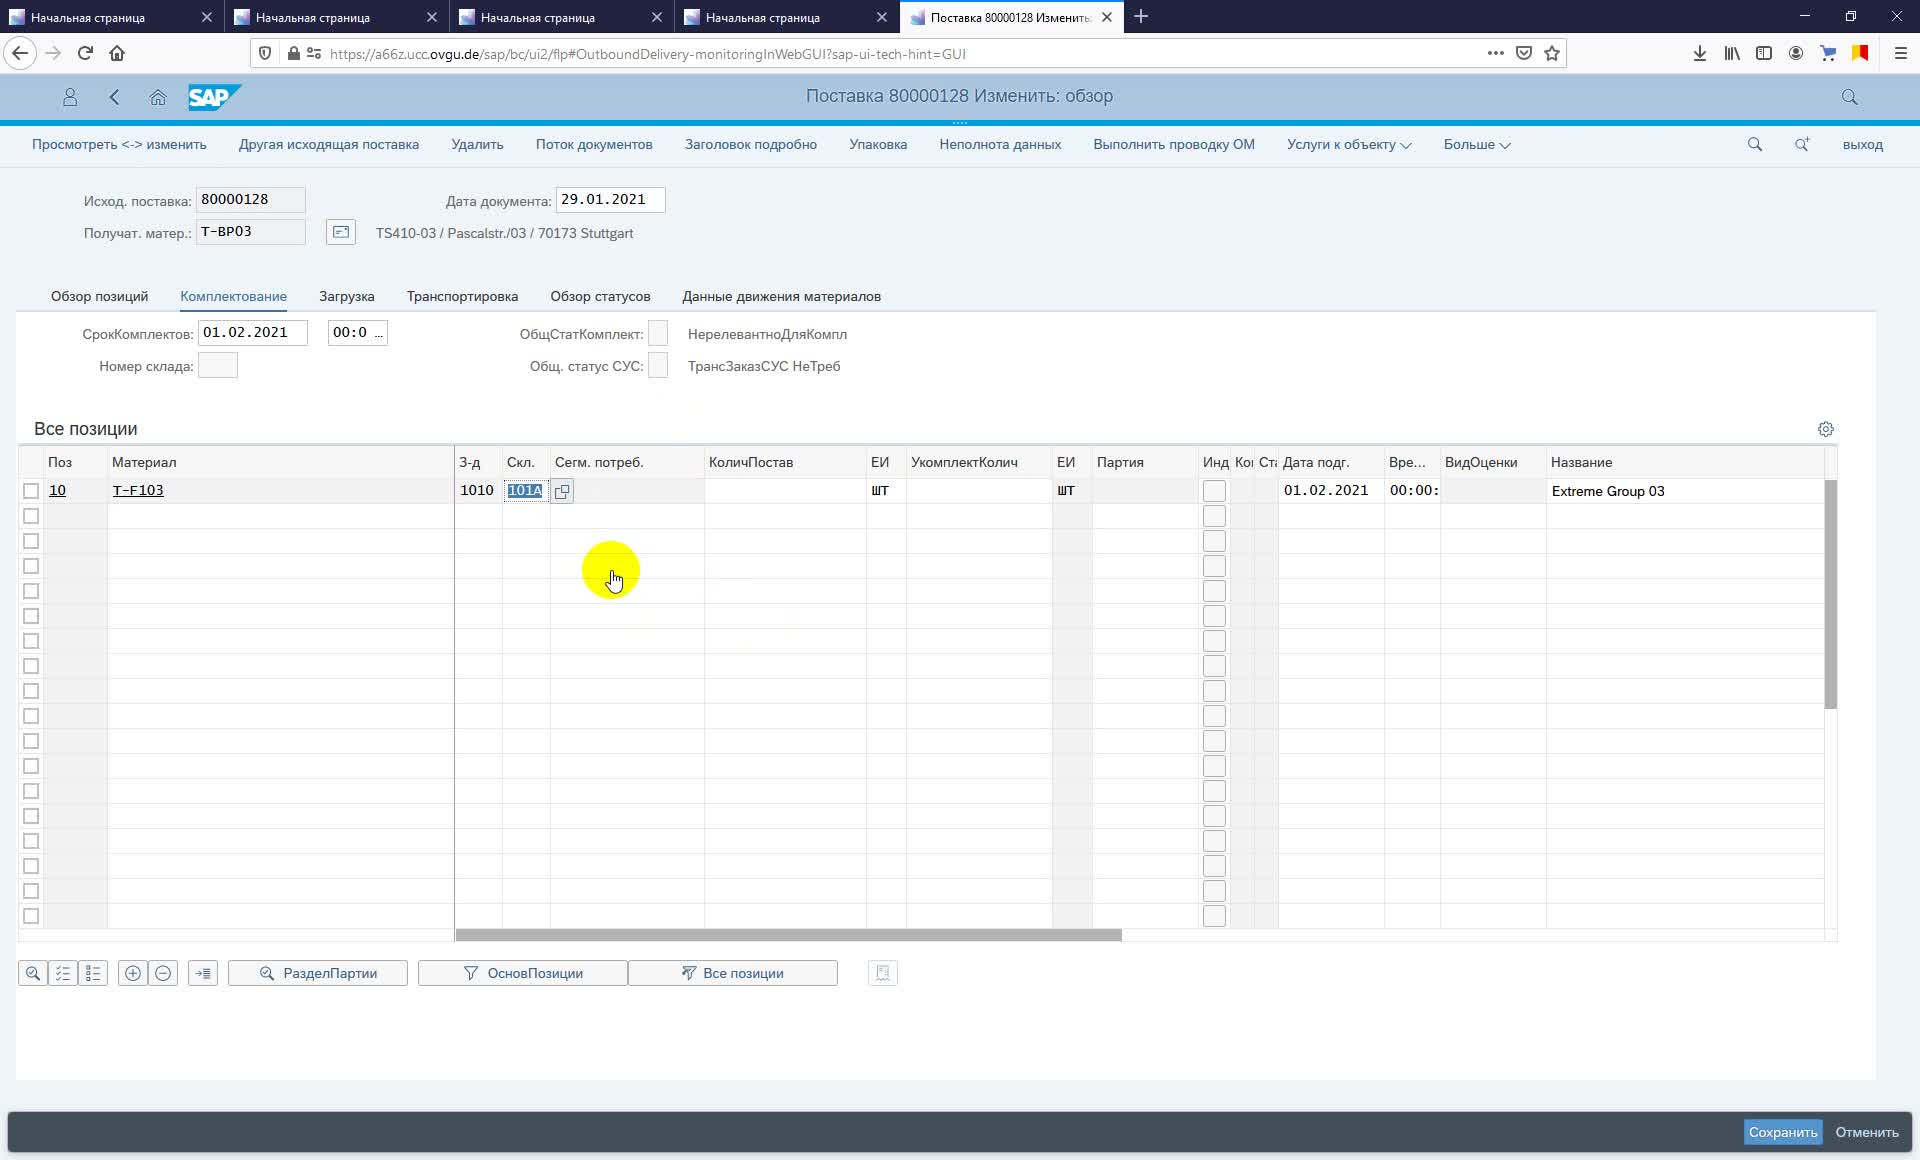The width and height of the screenshot is (1920, 1160).
Task: Expand the Больше menu
Action: tap(1476, 145)
